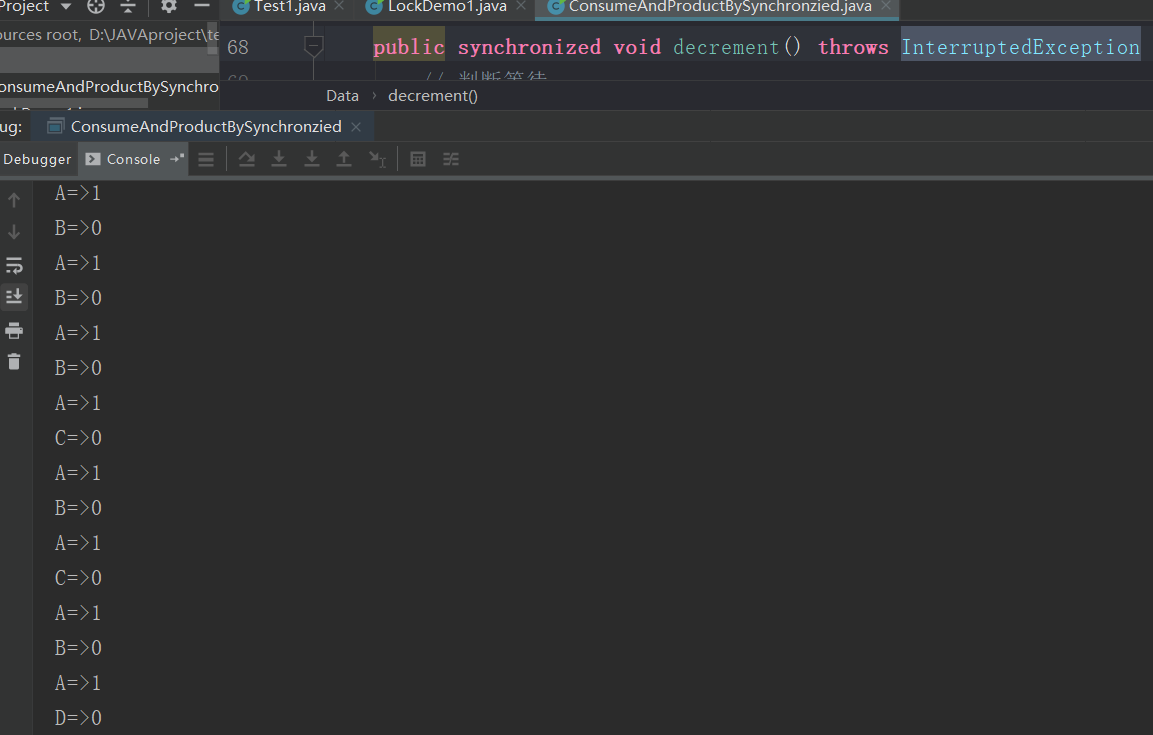Click line number 68 in the gutter

[x=238, y=48]
